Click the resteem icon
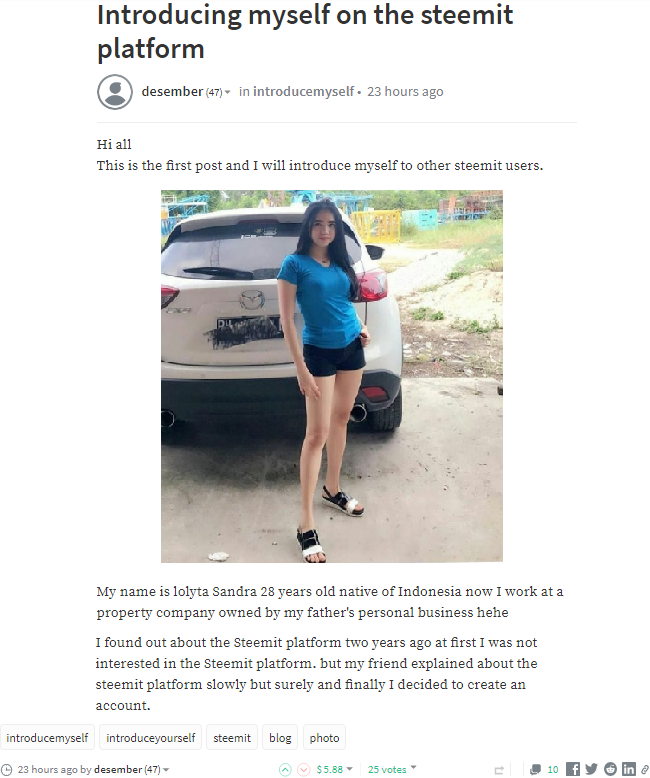 click(x=499, y=770)
